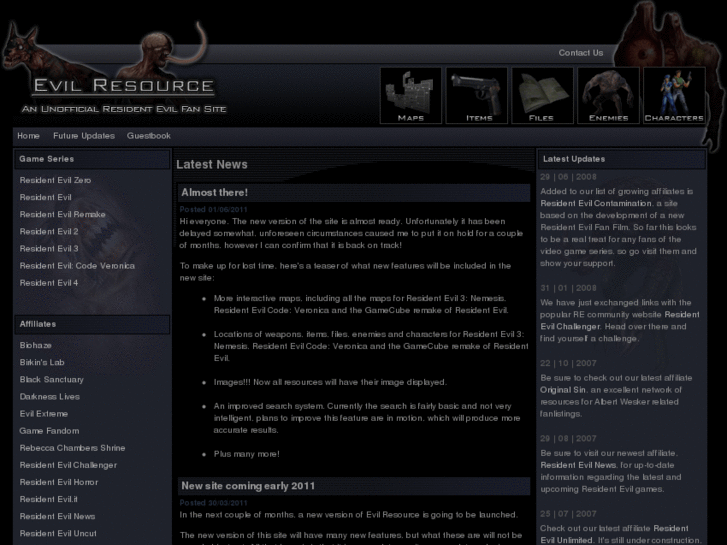Click the Game Series panel header

[x=92, y=159]
